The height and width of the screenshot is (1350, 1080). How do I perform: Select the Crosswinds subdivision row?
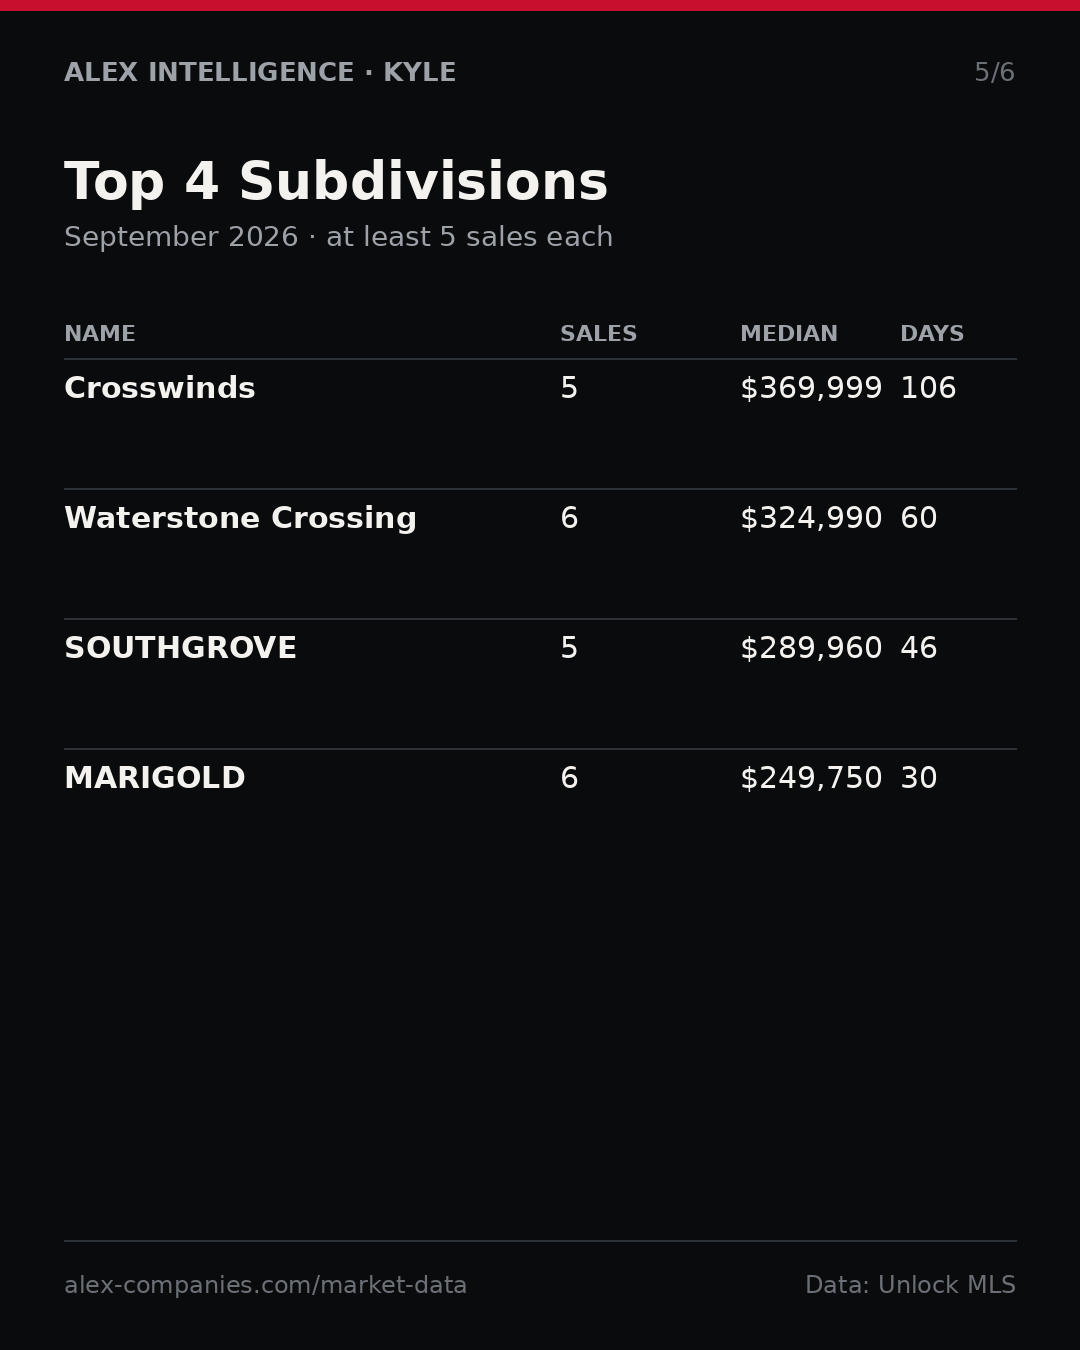point(540,424)
